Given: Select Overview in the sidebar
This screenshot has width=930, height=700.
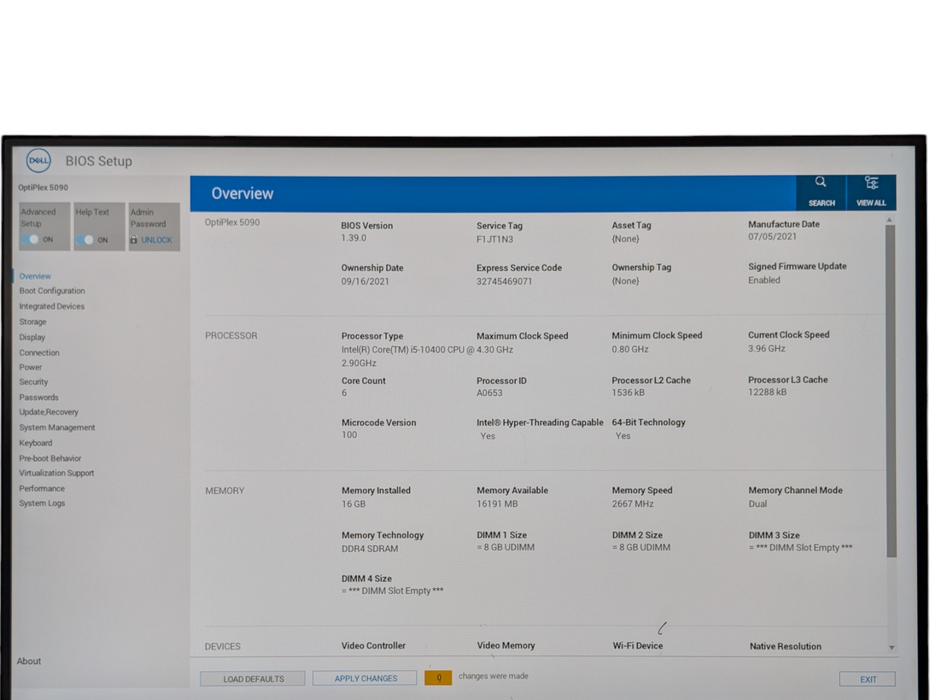Looking at the screenshot, I should pos(35,276).
